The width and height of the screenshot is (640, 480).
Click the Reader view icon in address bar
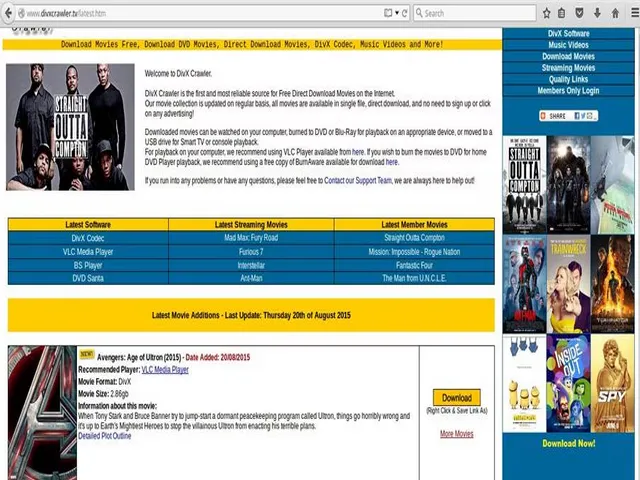coord(388,13)
